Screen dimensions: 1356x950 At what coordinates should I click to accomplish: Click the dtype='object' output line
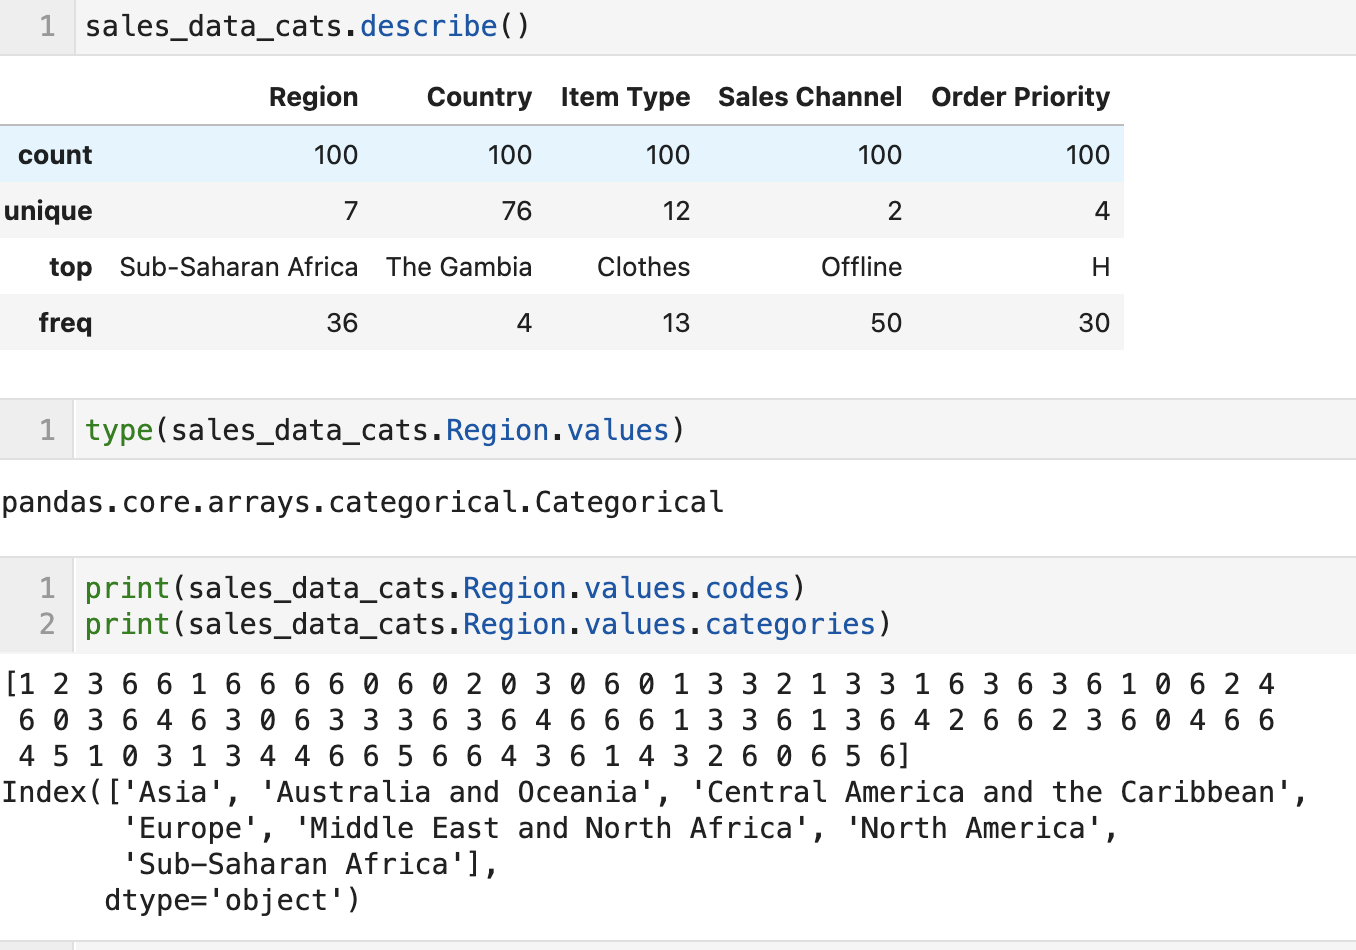click(231, 900)
